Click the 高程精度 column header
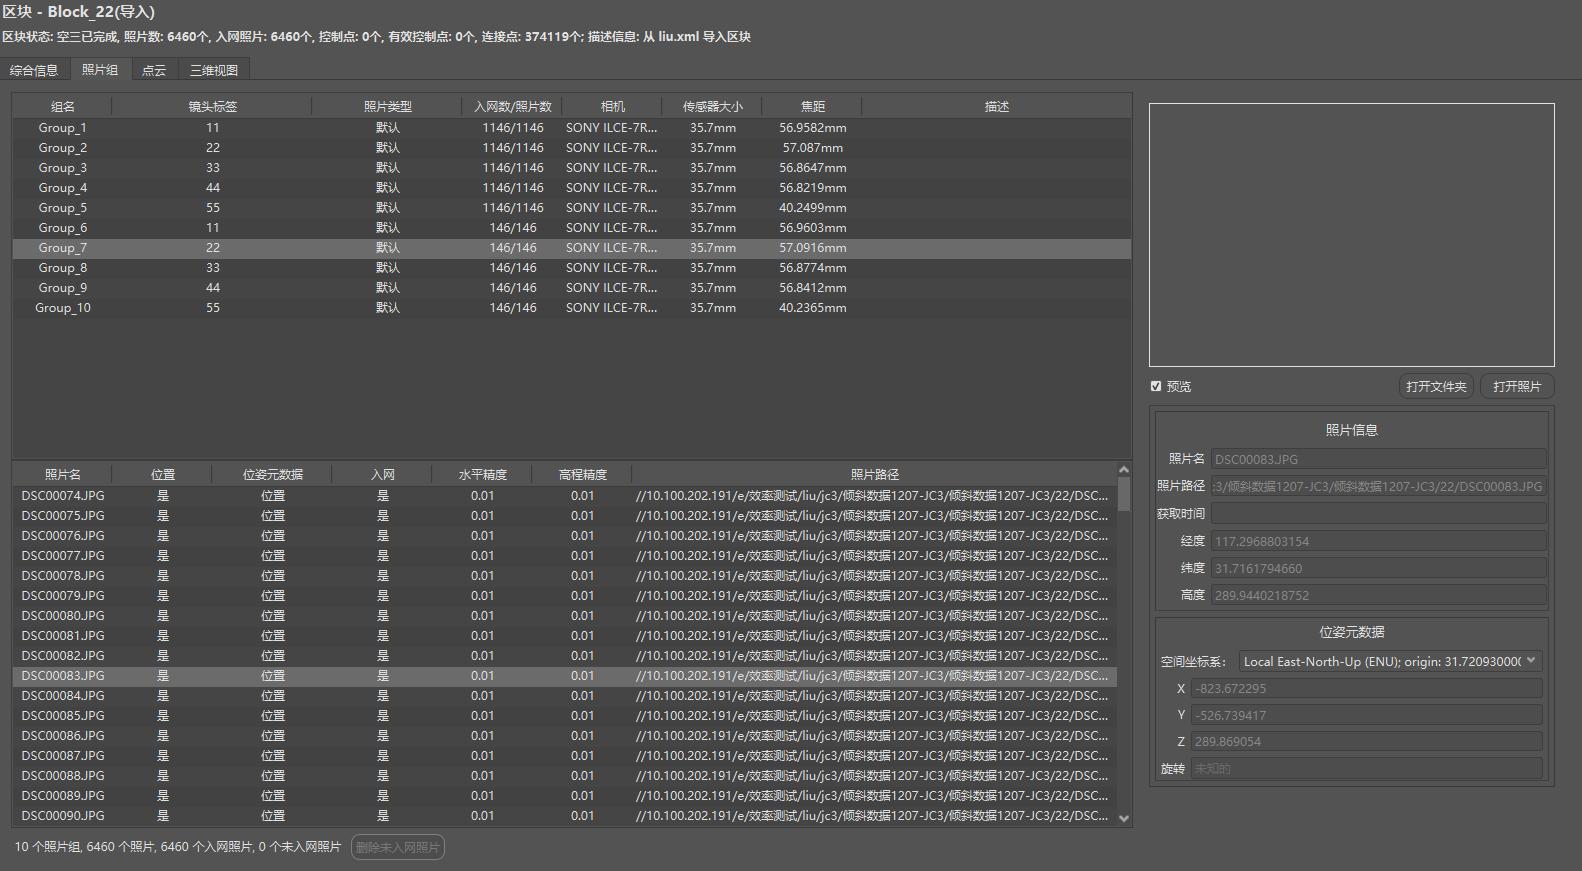This screenshot has width=1582, height=871. click(582, 474)
